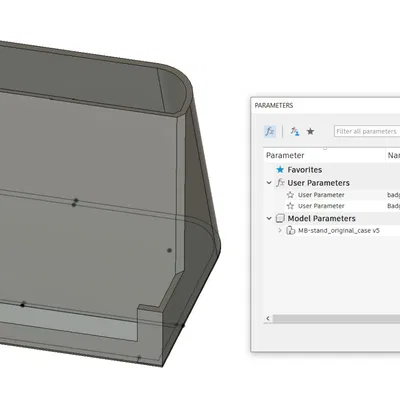Click the User Parameters fx icon
The height and width of the screenshot is (400, 400).
click(280, 183)
